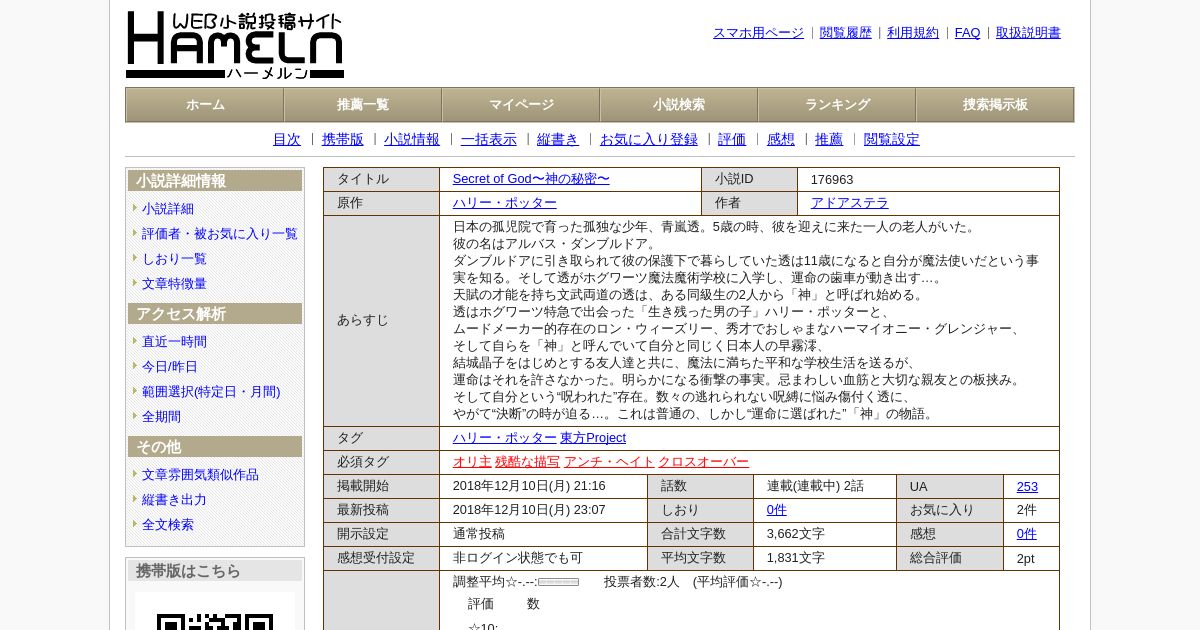Open the title Secret of God〜神の秘密〜
1200x630 pixels.
pos(531,179)
